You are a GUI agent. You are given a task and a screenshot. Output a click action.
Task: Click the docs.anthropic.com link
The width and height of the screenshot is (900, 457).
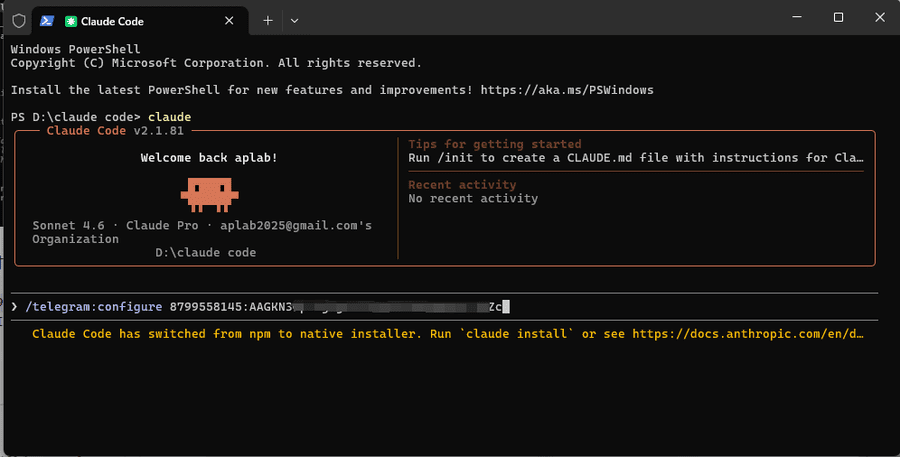[x=747, y=334]
